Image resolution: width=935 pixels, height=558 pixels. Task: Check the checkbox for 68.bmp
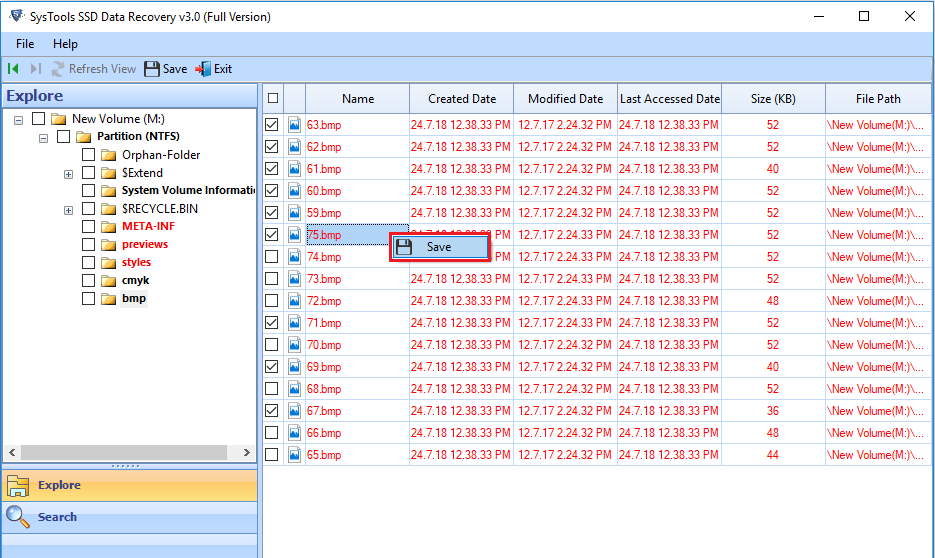click(x=272, y=389)
